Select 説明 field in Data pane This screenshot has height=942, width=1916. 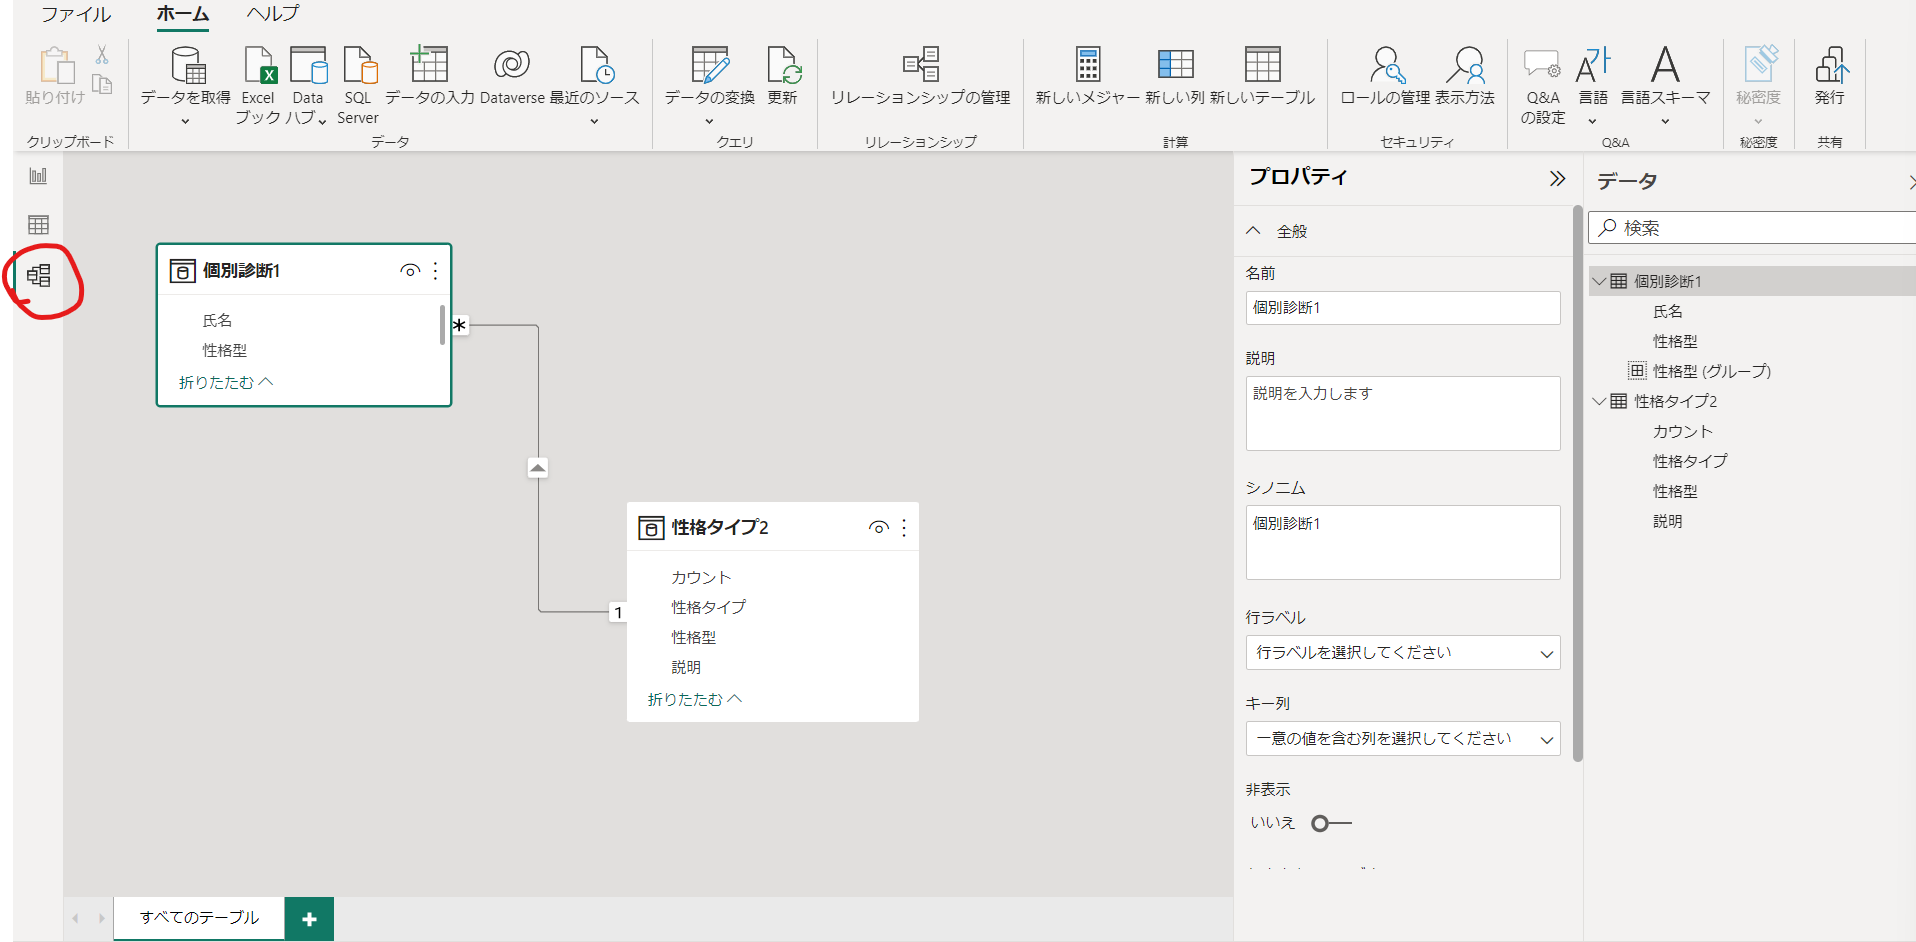tap(1667, 522)
